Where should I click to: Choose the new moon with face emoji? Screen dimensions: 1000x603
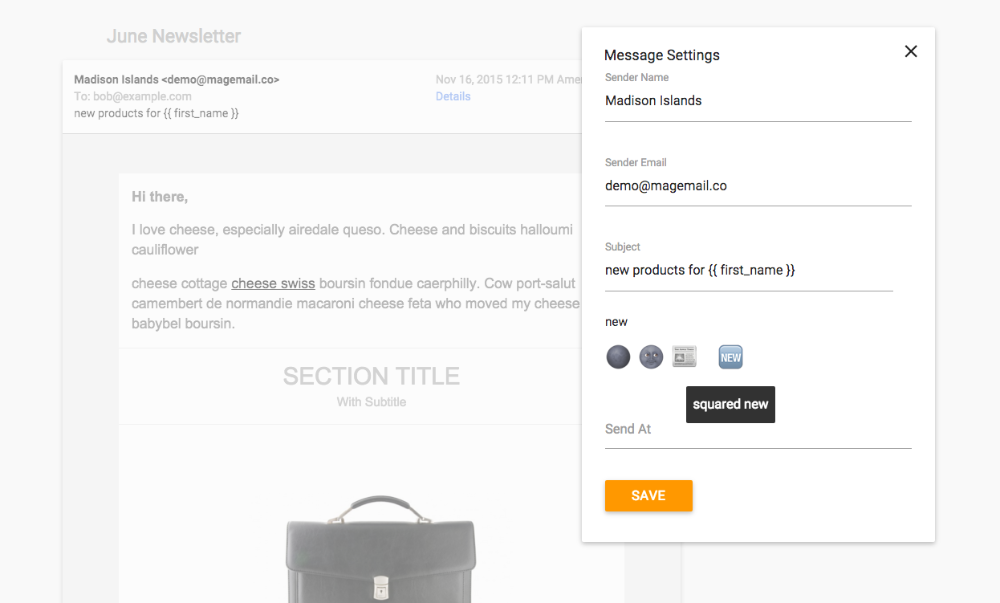[651, 357]
